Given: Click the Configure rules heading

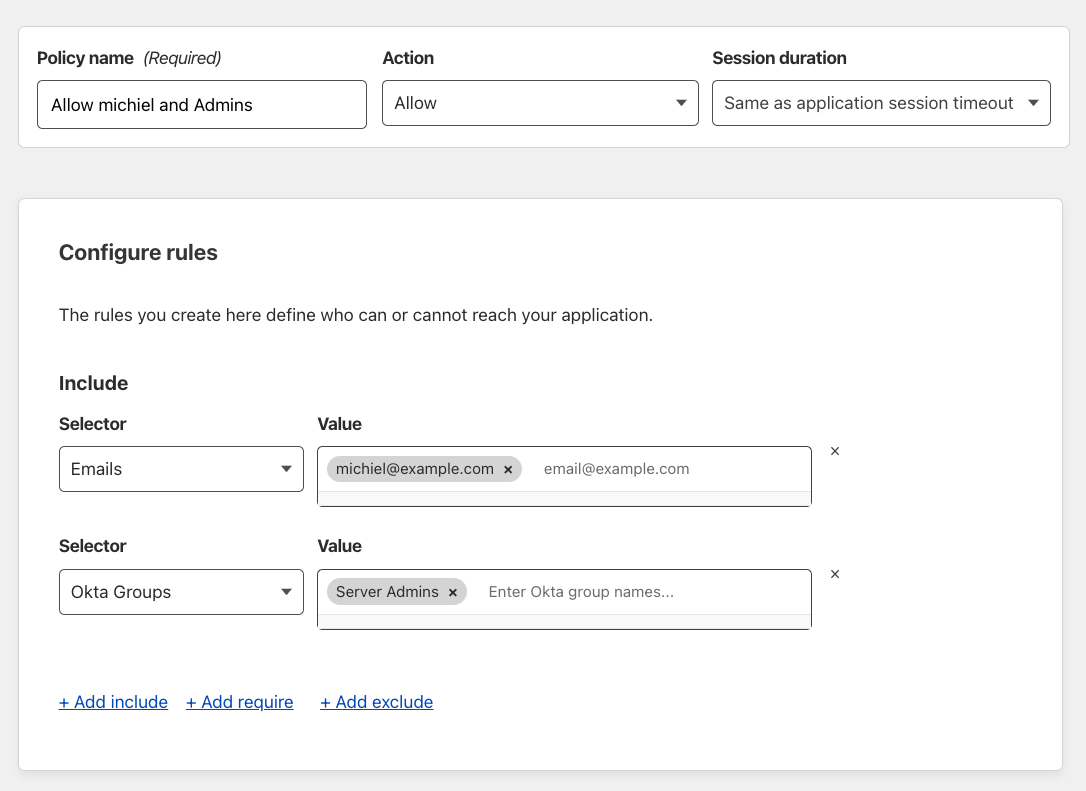Looking at the screenshot, I should click(x=138, y=252).
